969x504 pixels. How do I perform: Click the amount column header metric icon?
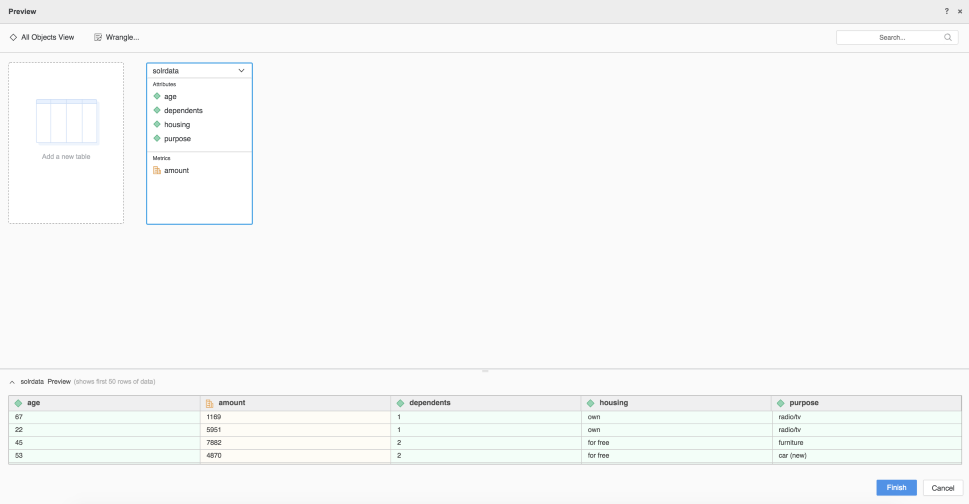point(209,403)
